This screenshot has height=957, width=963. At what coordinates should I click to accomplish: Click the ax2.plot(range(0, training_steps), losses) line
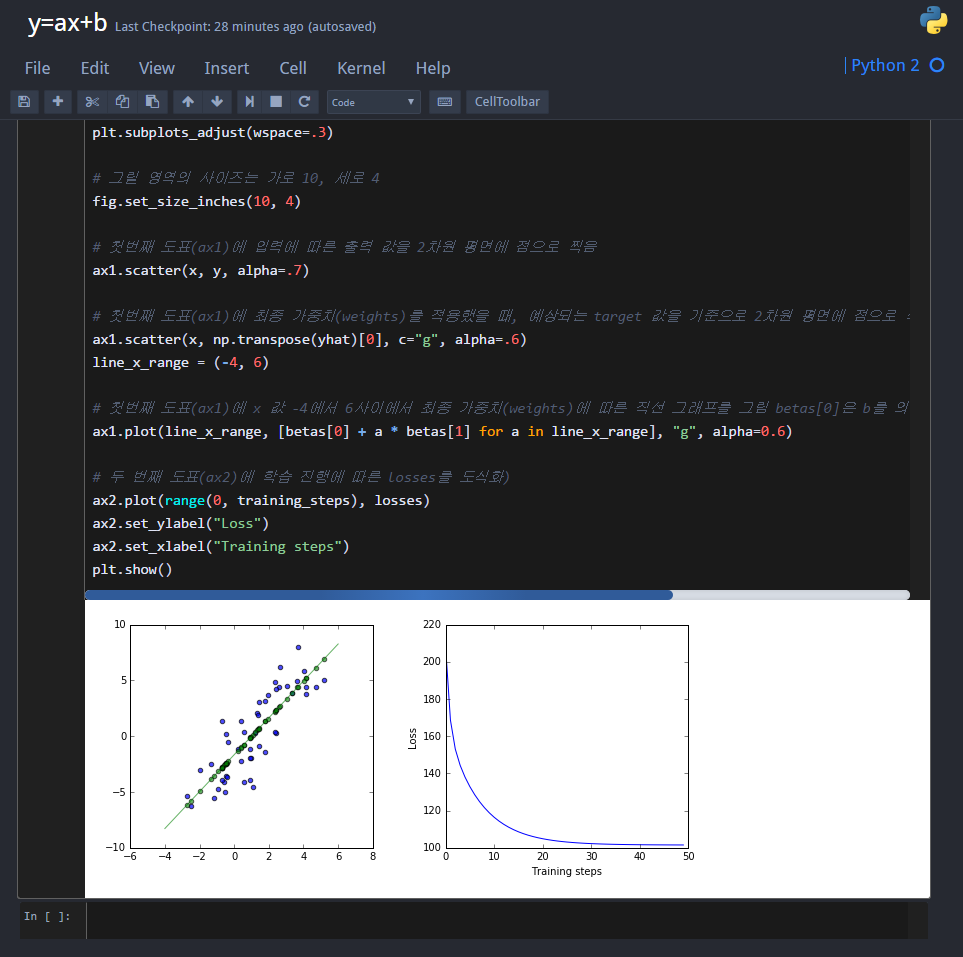261,501
